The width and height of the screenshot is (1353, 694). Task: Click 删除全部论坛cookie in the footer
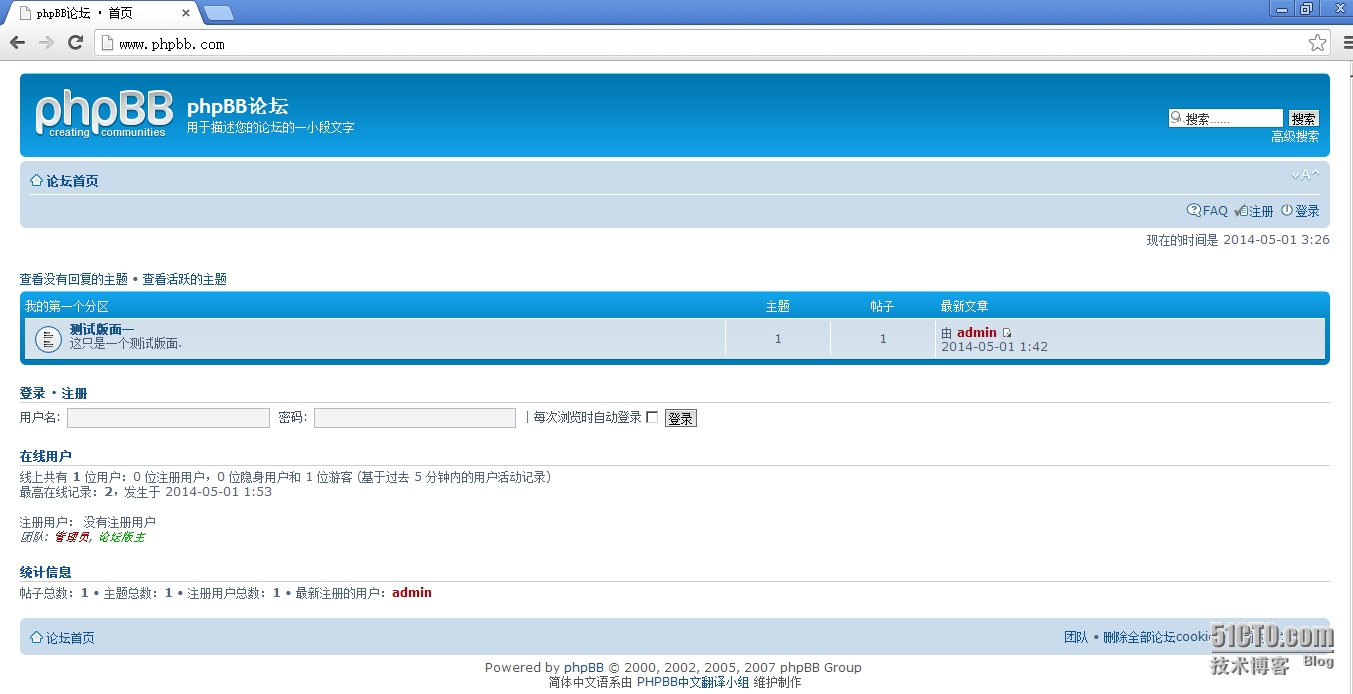pyautogui.click(x=1158, y=637)
